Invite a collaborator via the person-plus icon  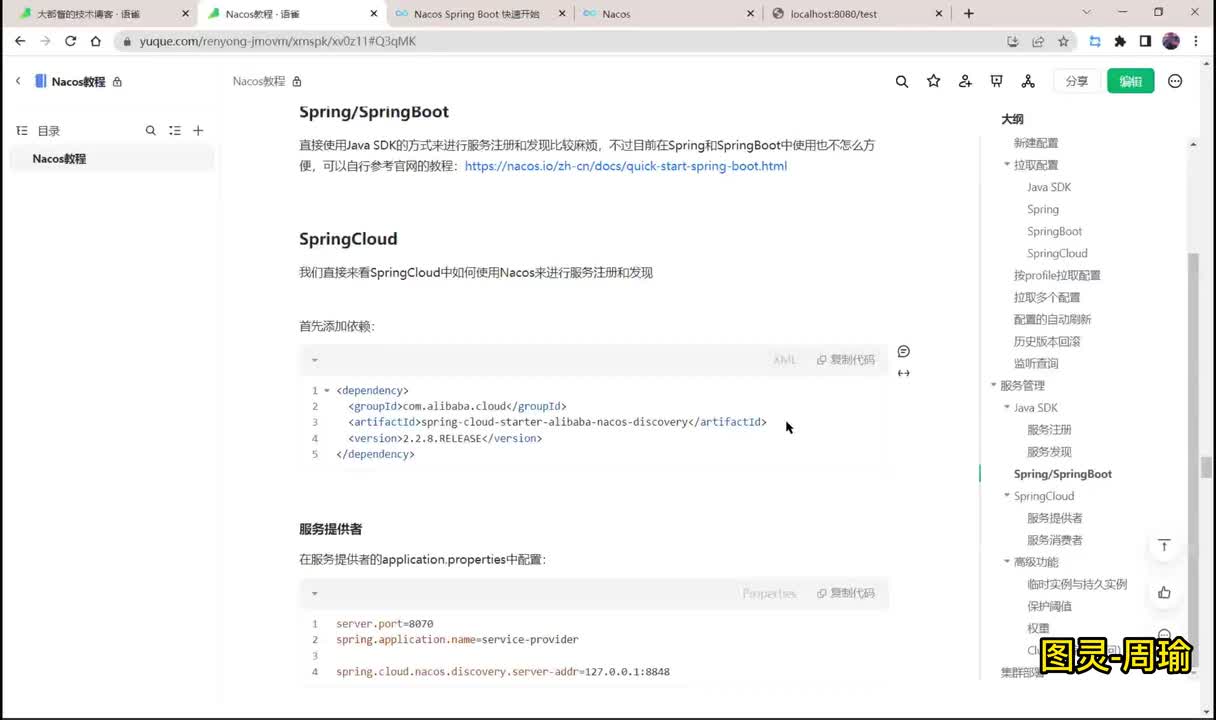coord(965,81)
